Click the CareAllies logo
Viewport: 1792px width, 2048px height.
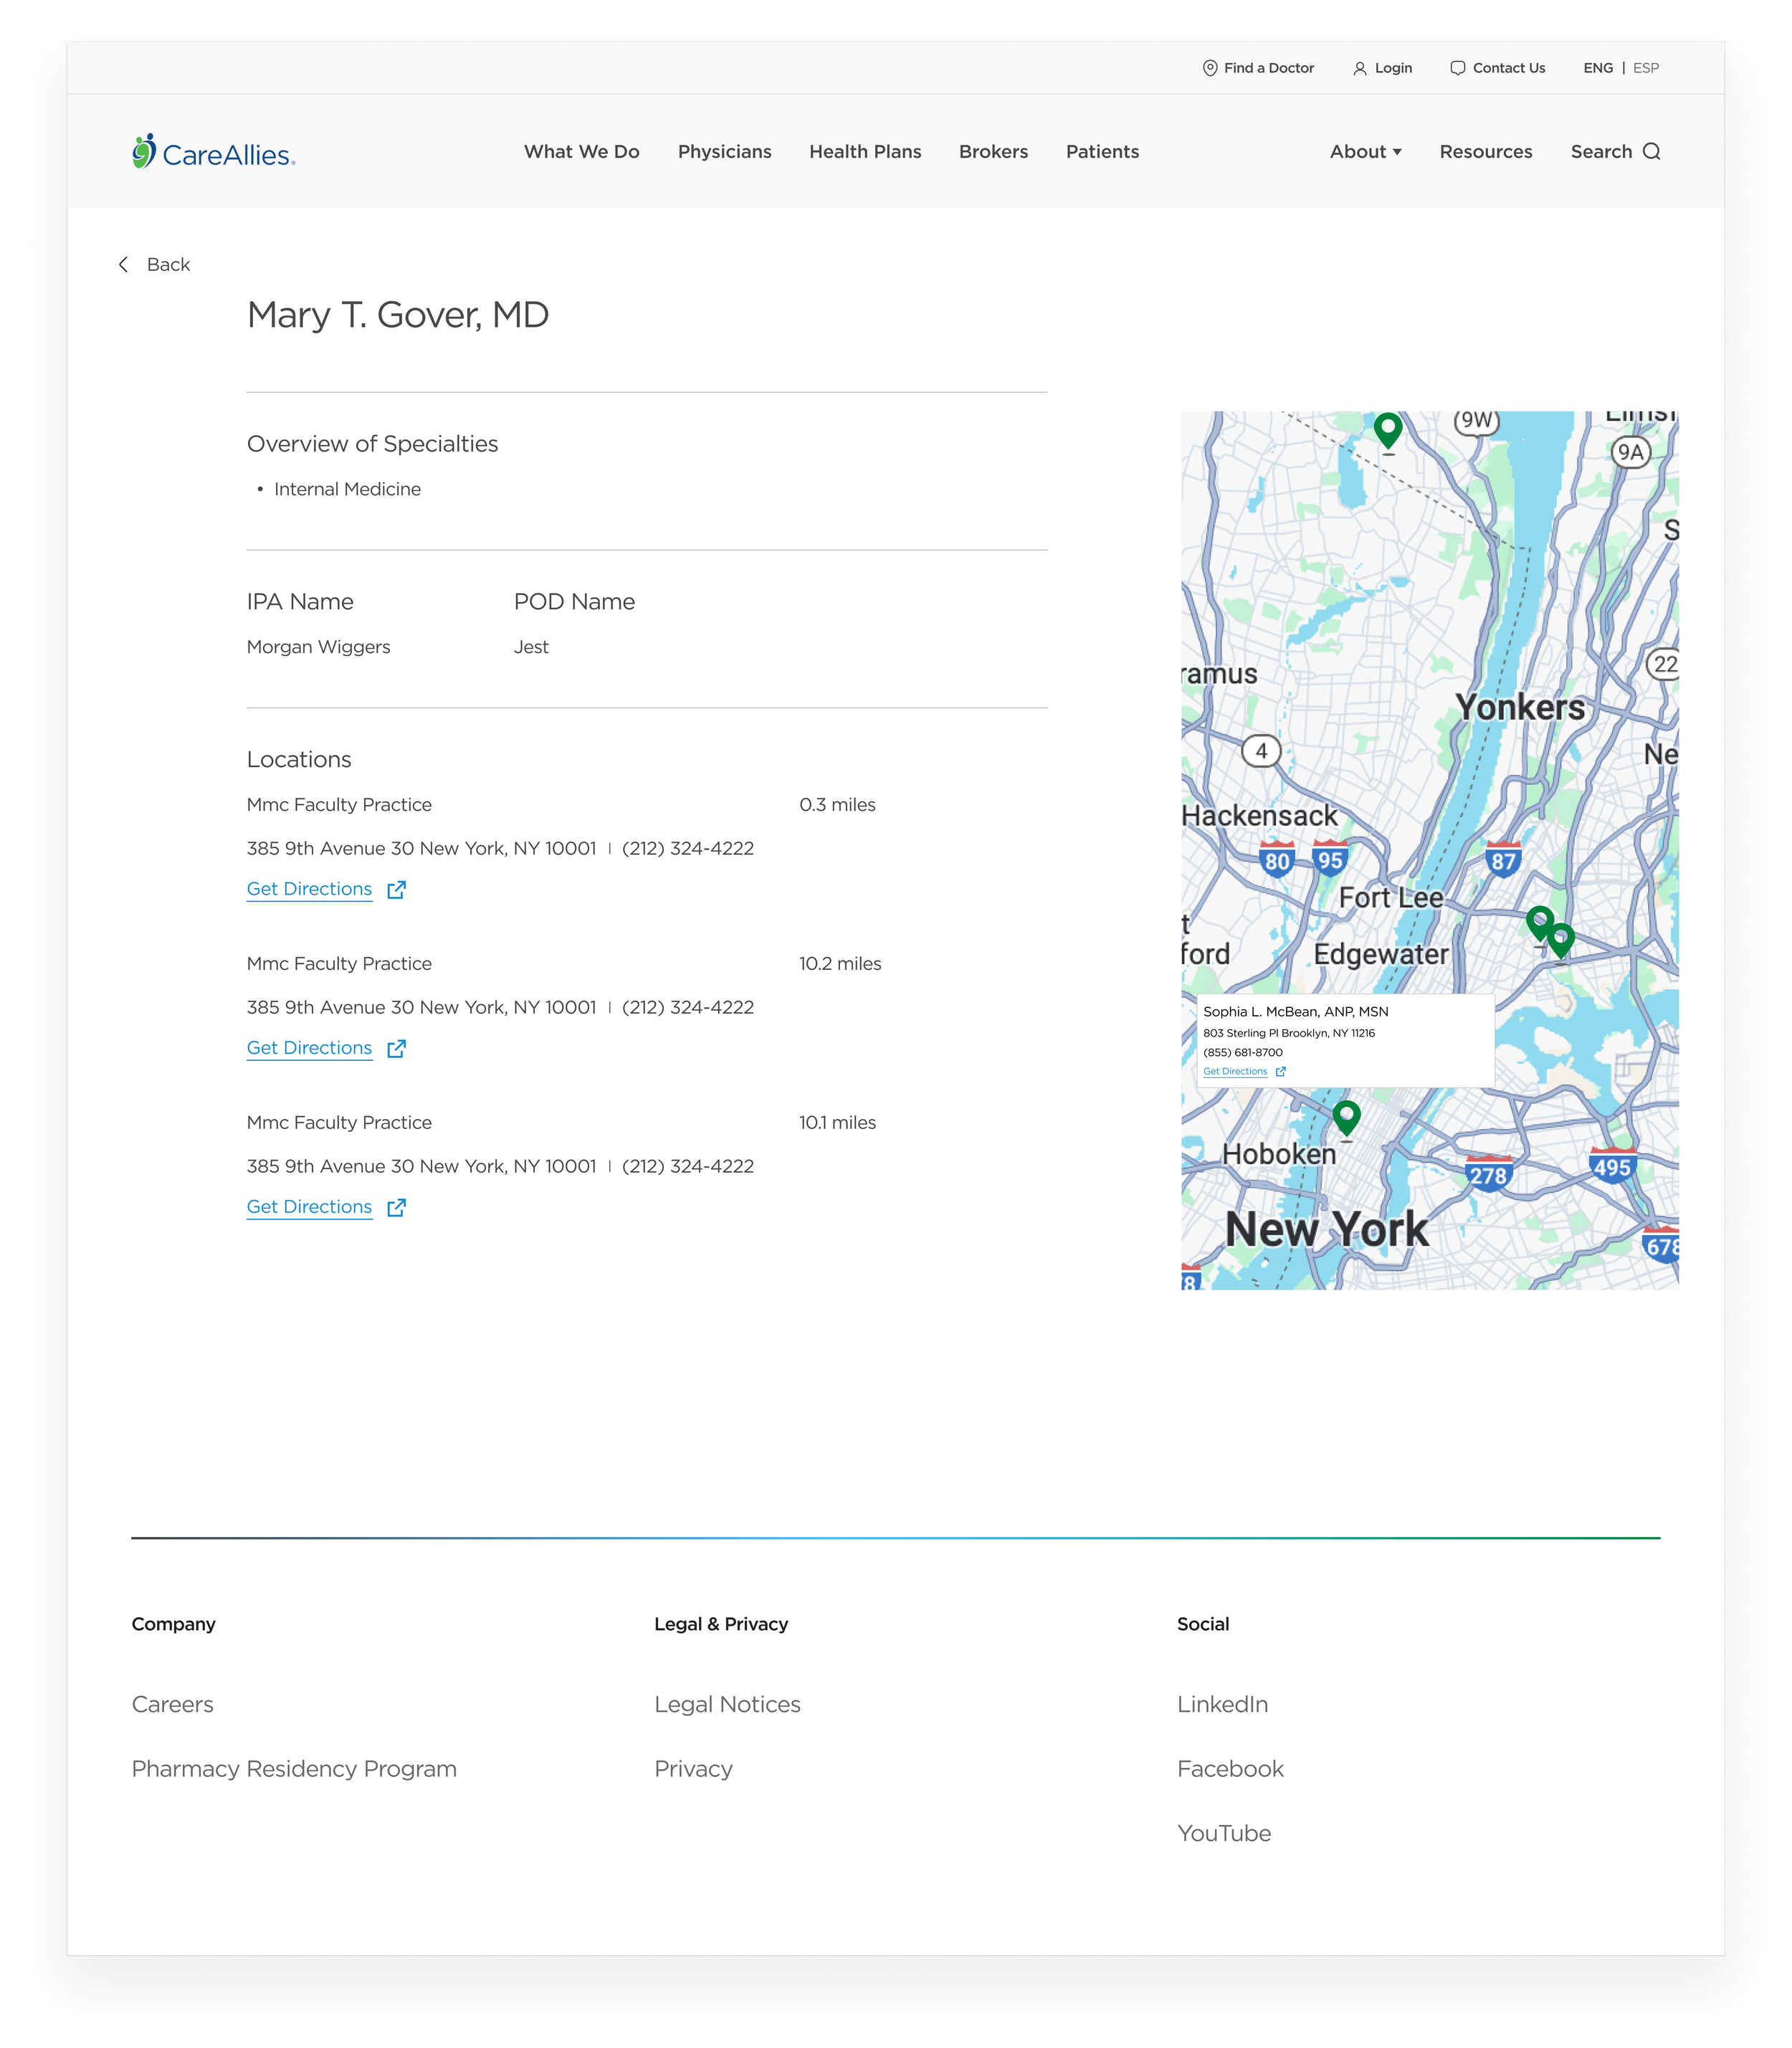point(213,152)
